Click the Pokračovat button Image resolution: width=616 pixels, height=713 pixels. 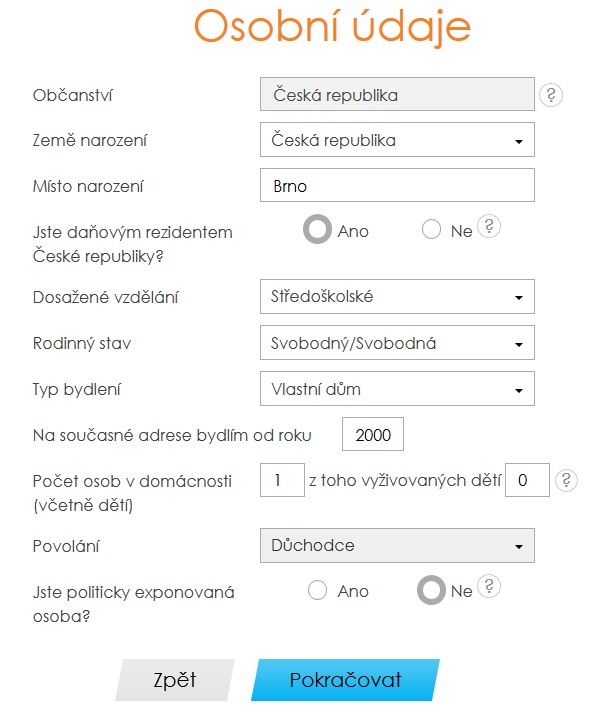(x=346, y=680)
